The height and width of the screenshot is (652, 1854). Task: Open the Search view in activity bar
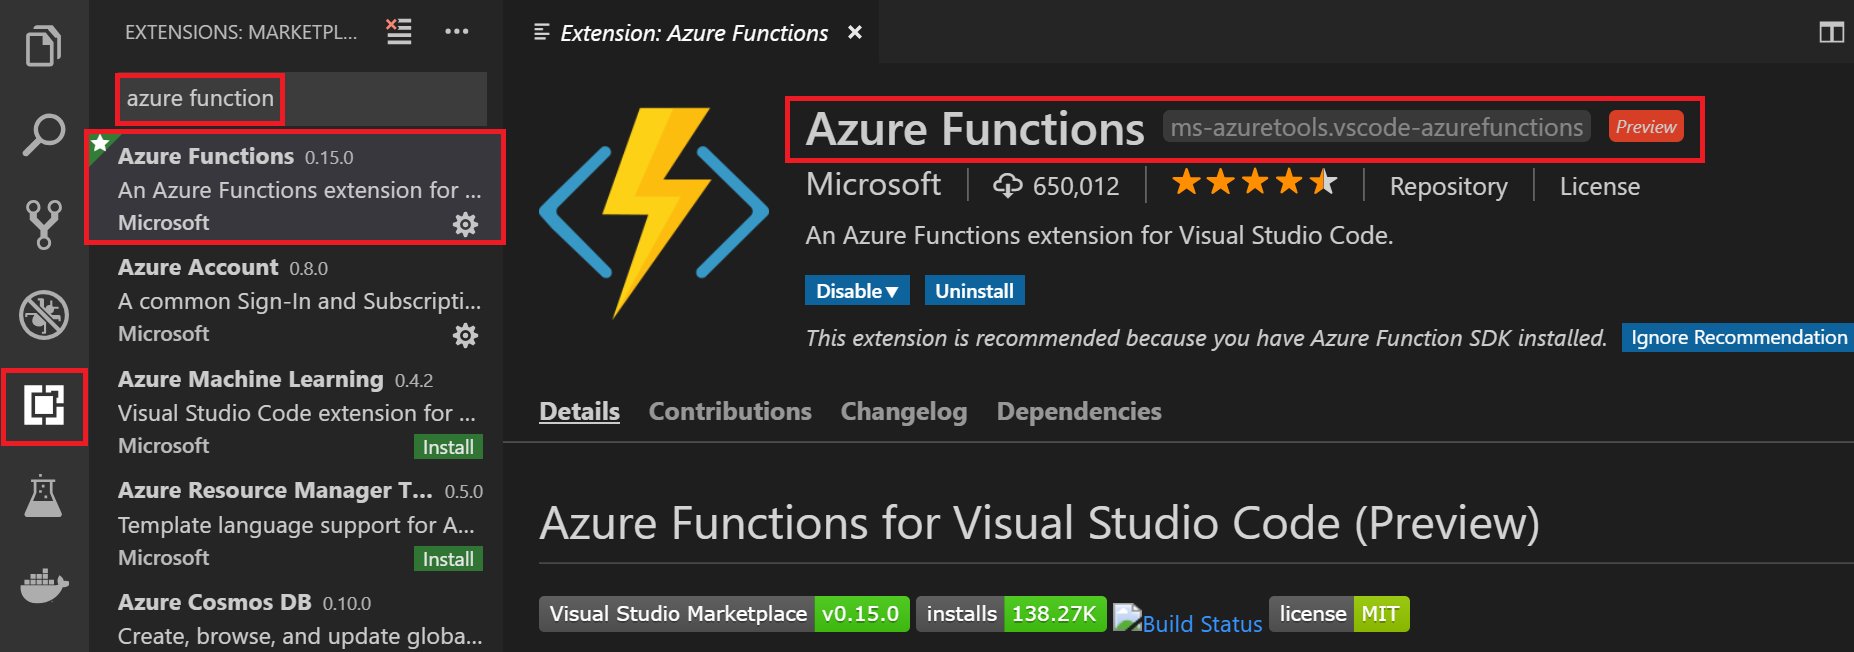pos(43,135)
